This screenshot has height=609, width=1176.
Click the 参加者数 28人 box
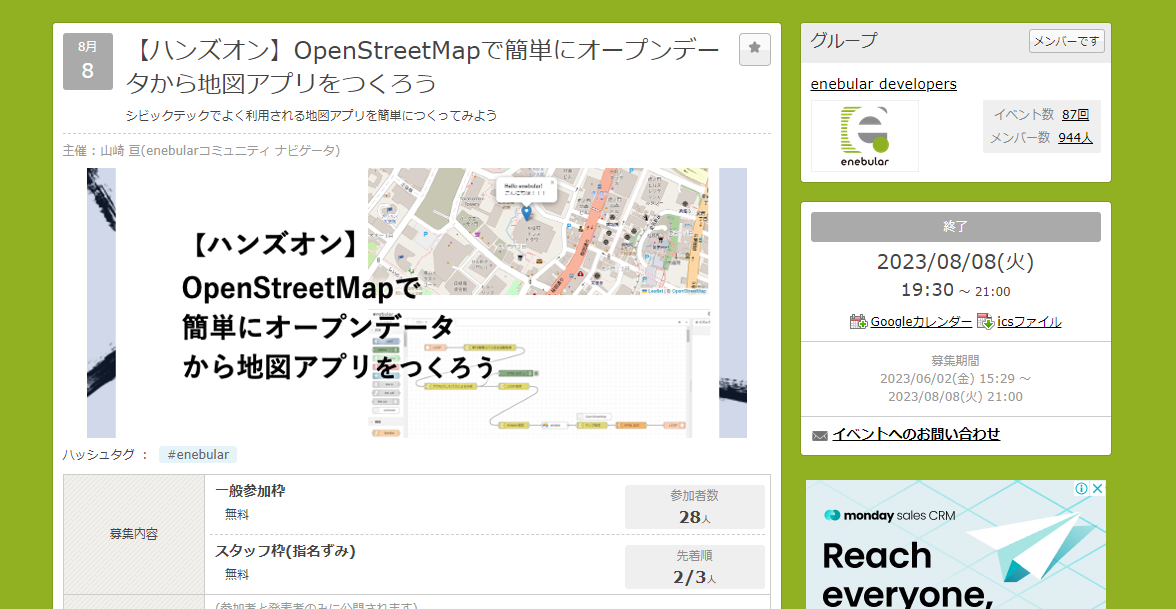[x=694, y=507]
